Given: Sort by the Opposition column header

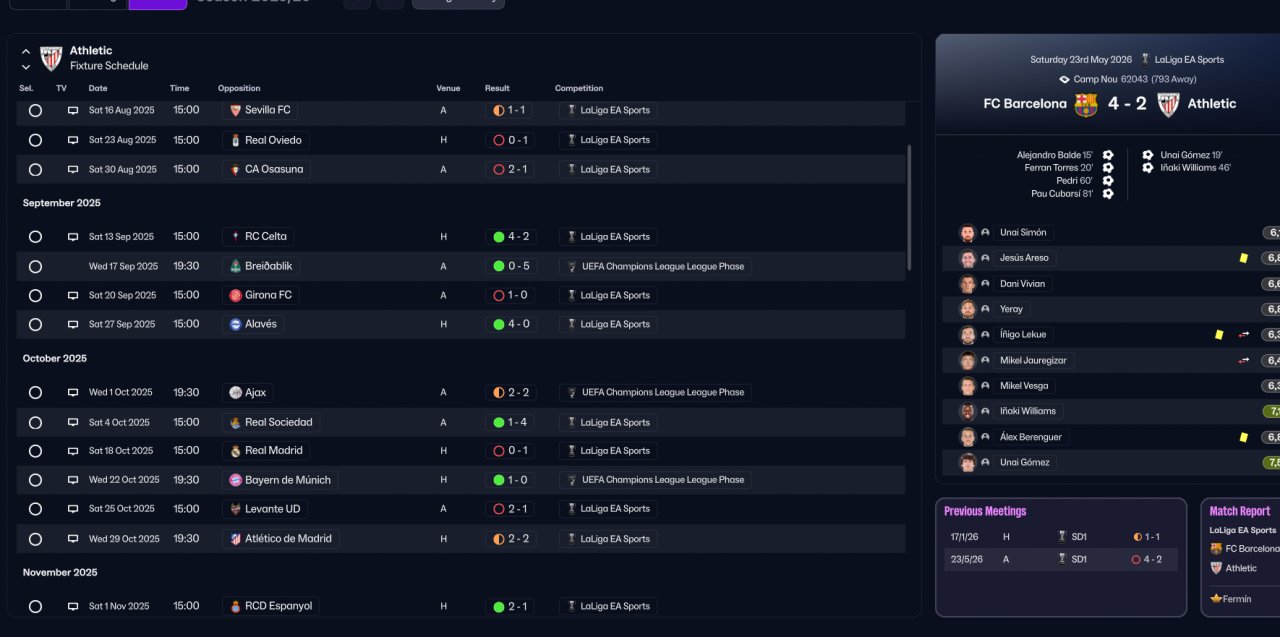Looking at the screenshot, I should click(x=239, y=88).
